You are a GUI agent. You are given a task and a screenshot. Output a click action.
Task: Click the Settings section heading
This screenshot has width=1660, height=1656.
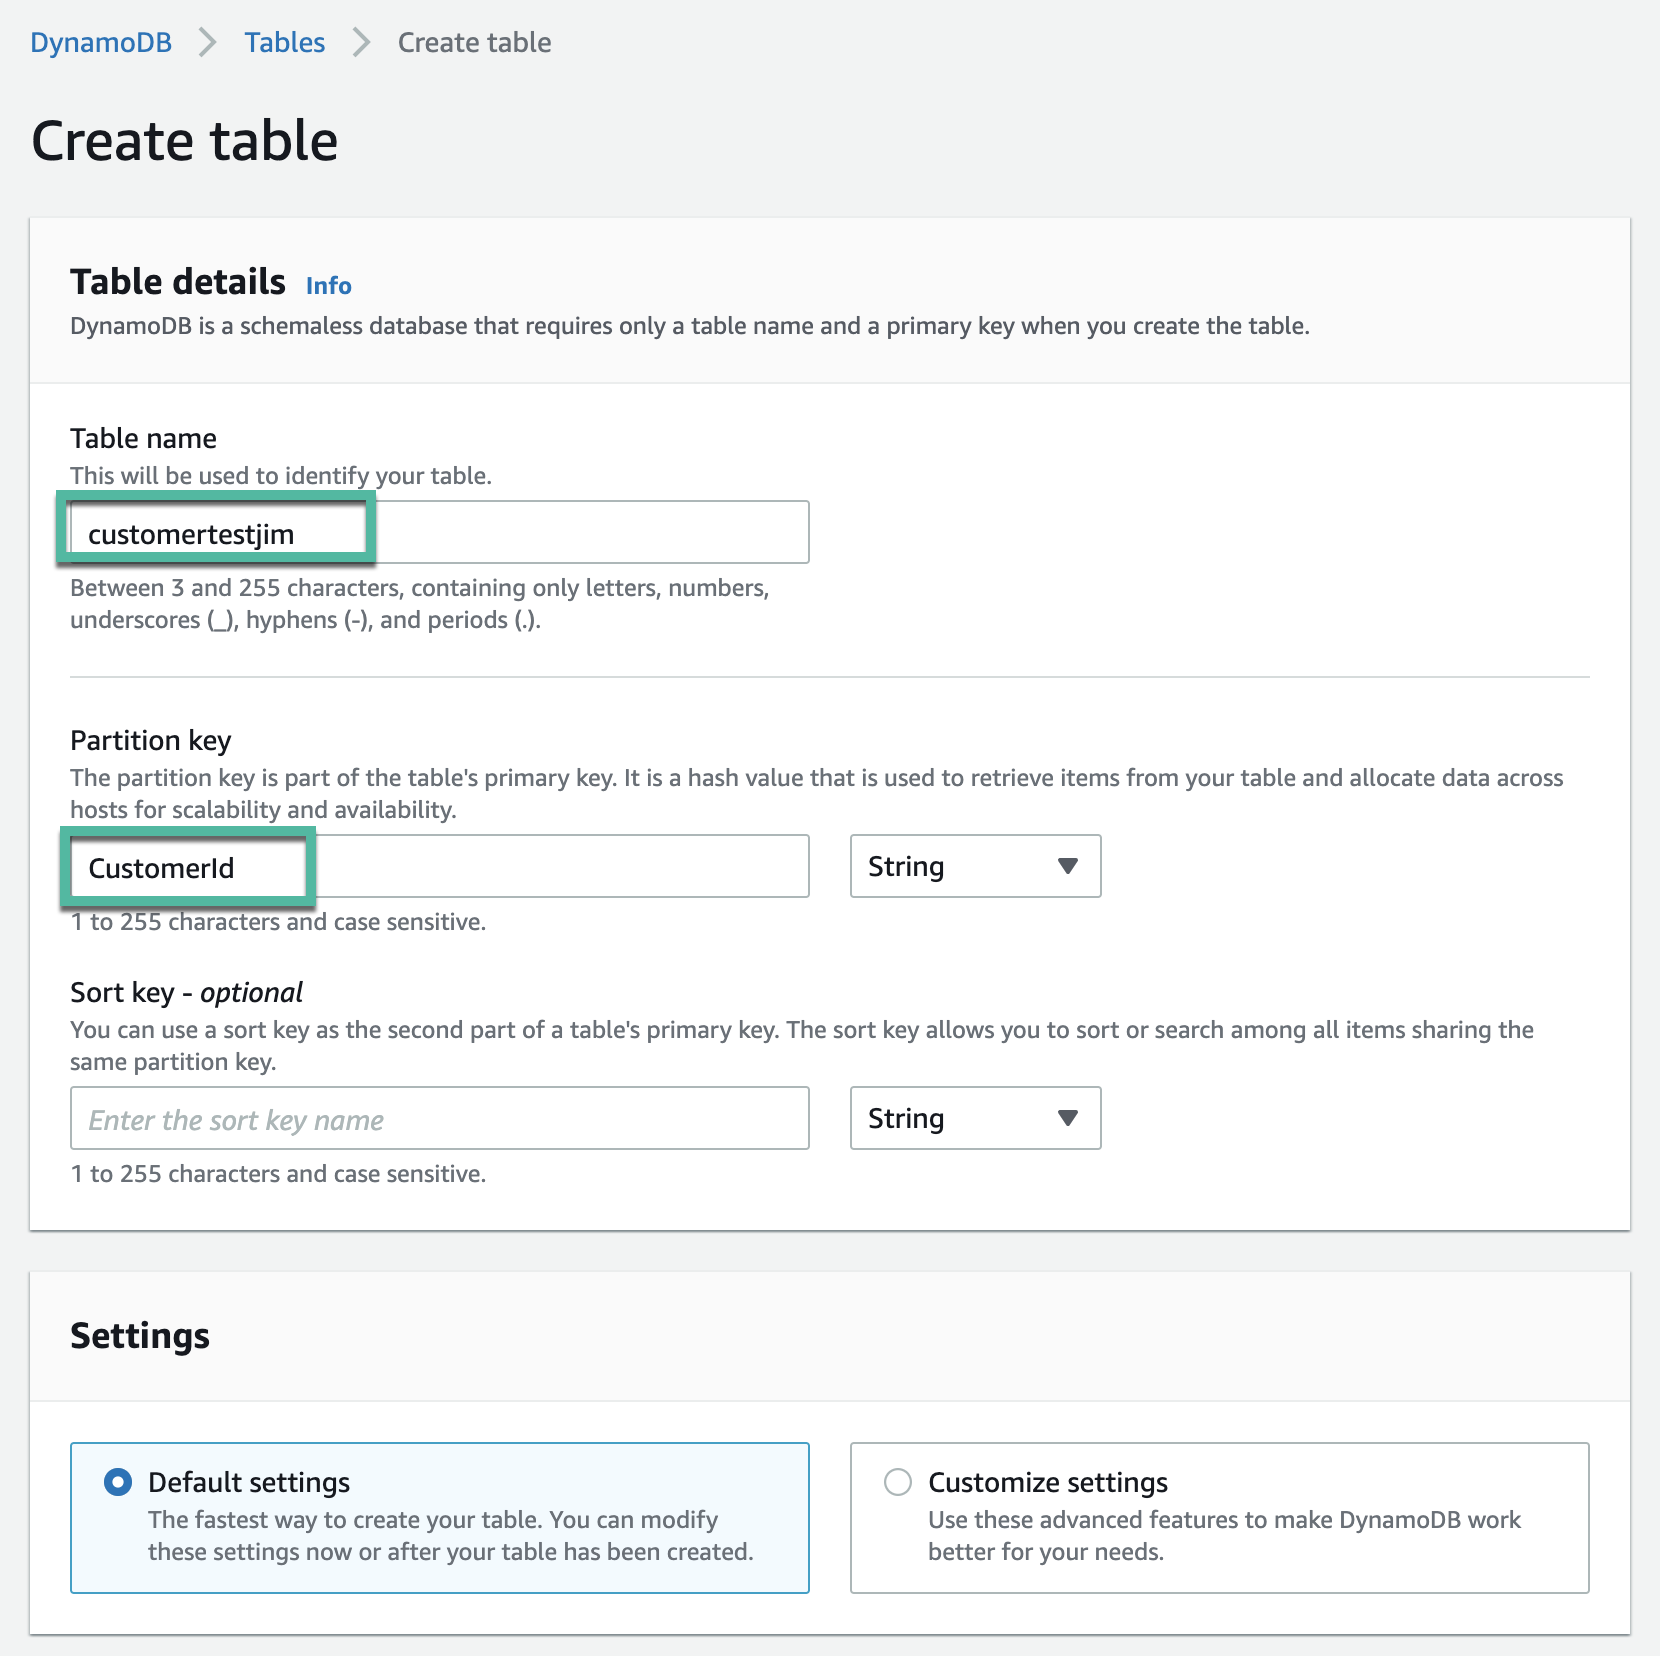[140, 1336]
